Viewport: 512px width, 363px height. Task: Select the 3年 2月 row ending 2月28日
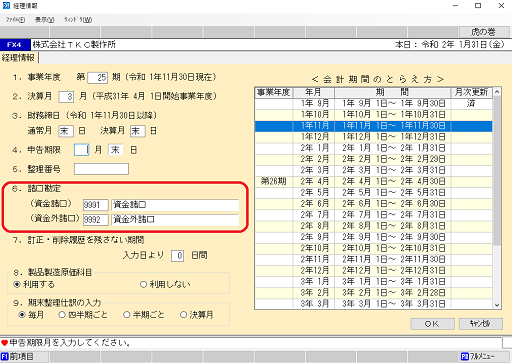[374, 293]
